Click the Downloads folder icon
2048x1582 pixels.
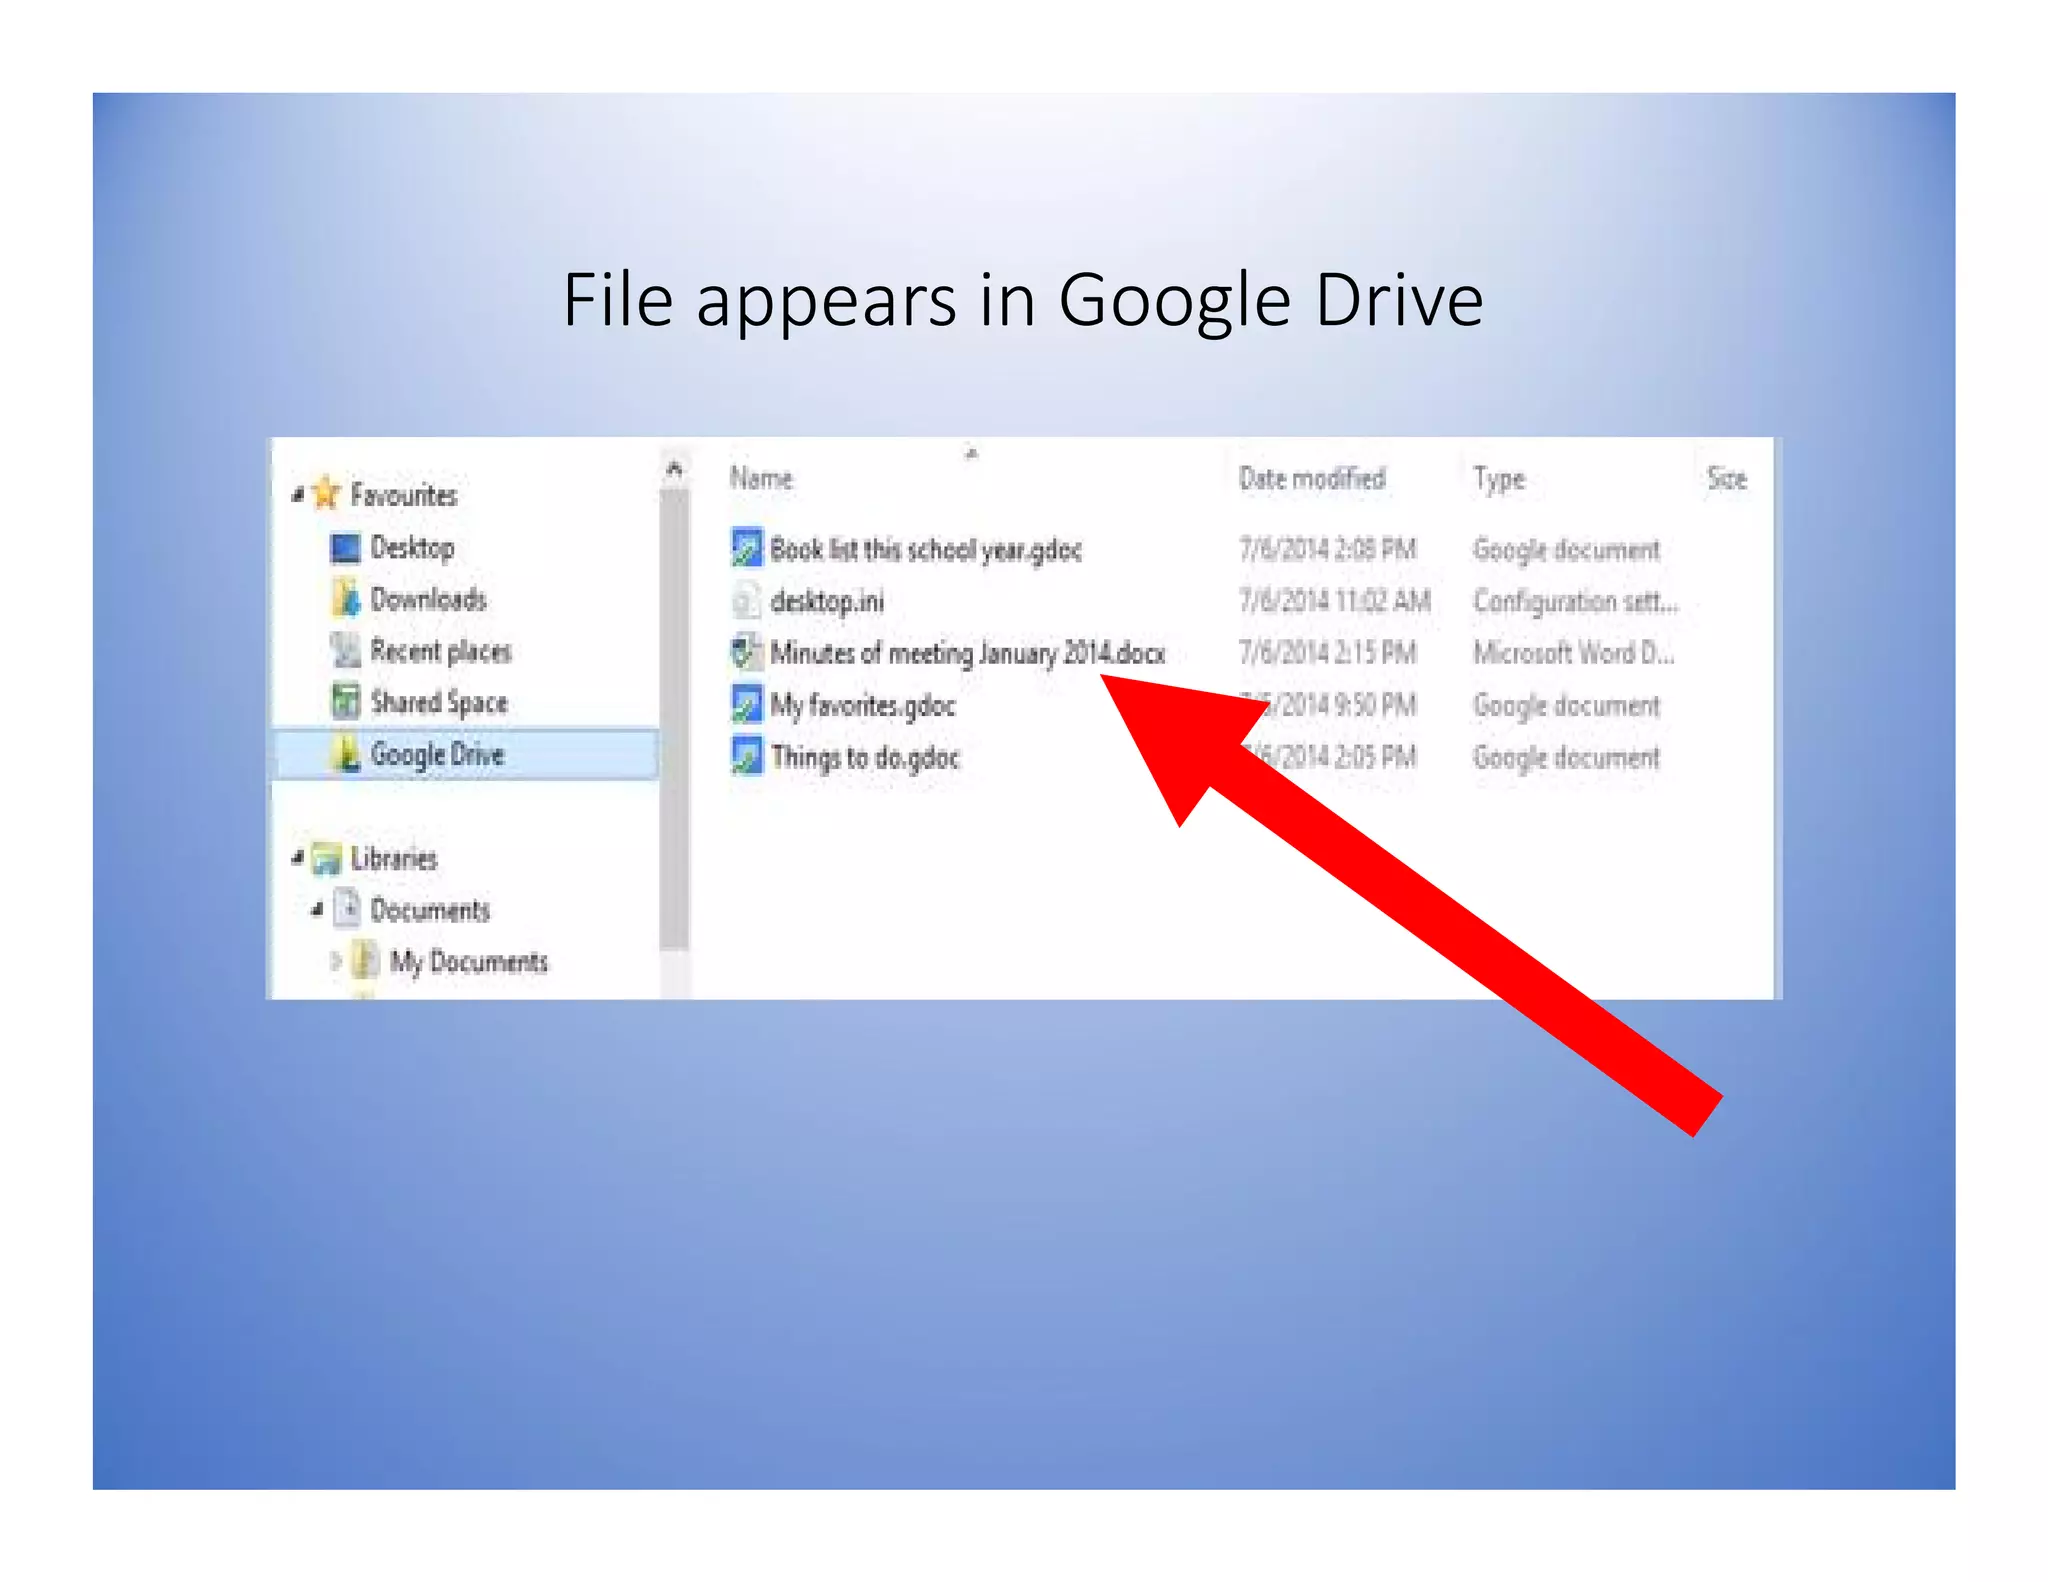[x=345, y=599]
